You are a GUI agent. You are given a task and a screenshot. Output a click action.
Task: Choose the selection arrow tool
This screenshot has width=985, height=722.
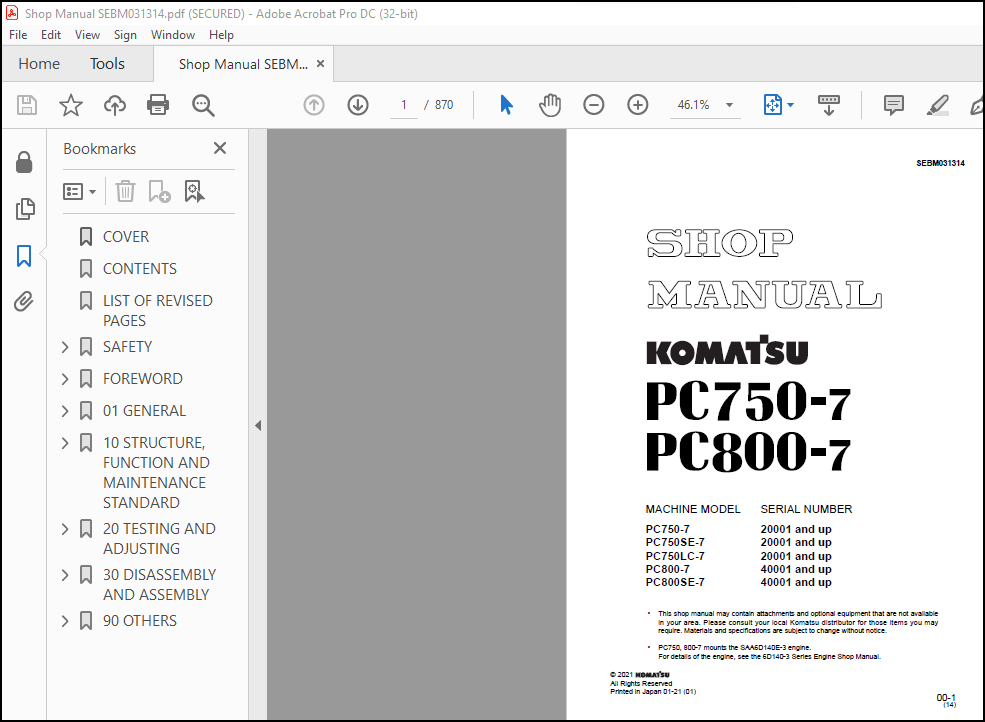[x=506, y=105]
